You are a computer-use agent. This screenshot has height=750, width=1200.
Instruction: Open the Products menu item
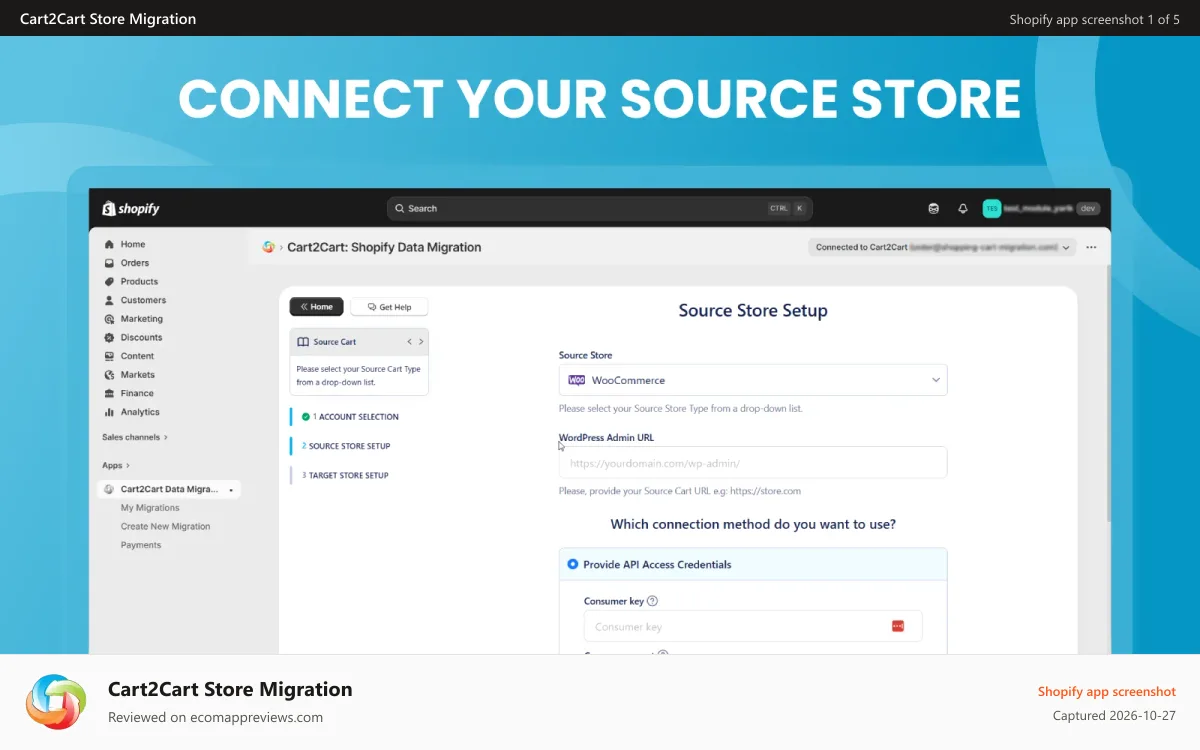point(139,281)
